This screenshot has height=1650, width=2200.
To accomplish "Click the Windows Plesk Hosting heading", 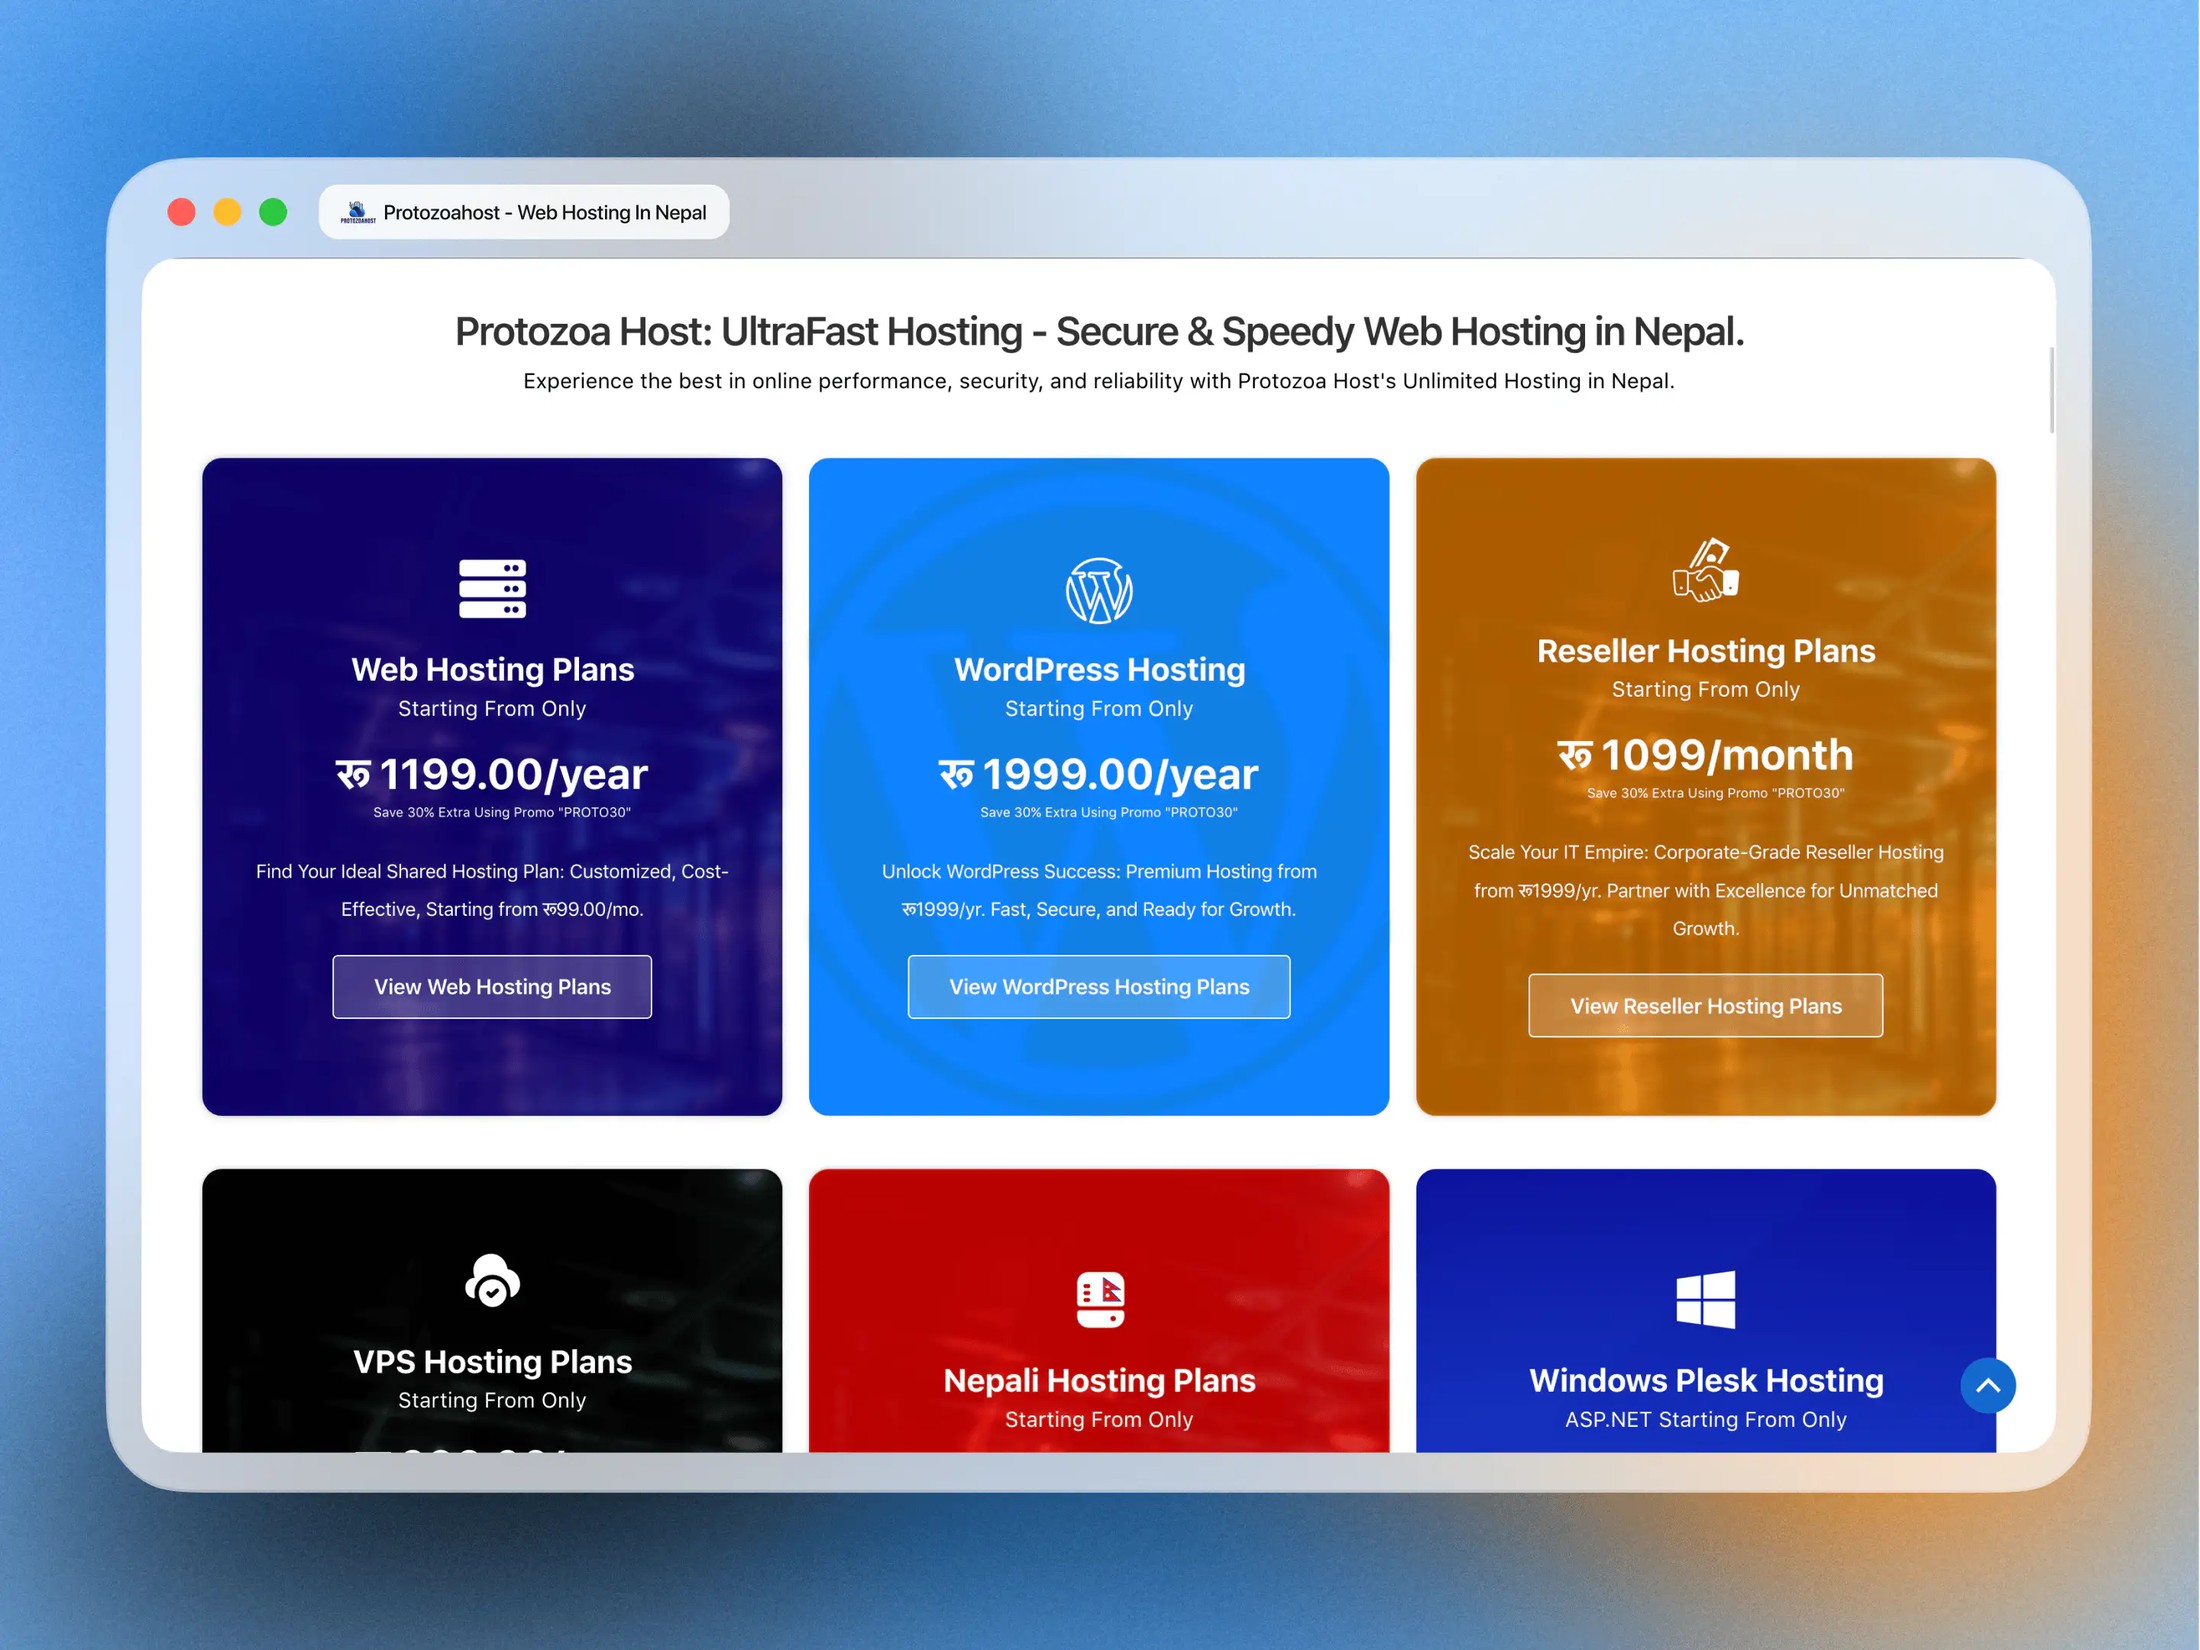I will click(x=1706, y=1380).
